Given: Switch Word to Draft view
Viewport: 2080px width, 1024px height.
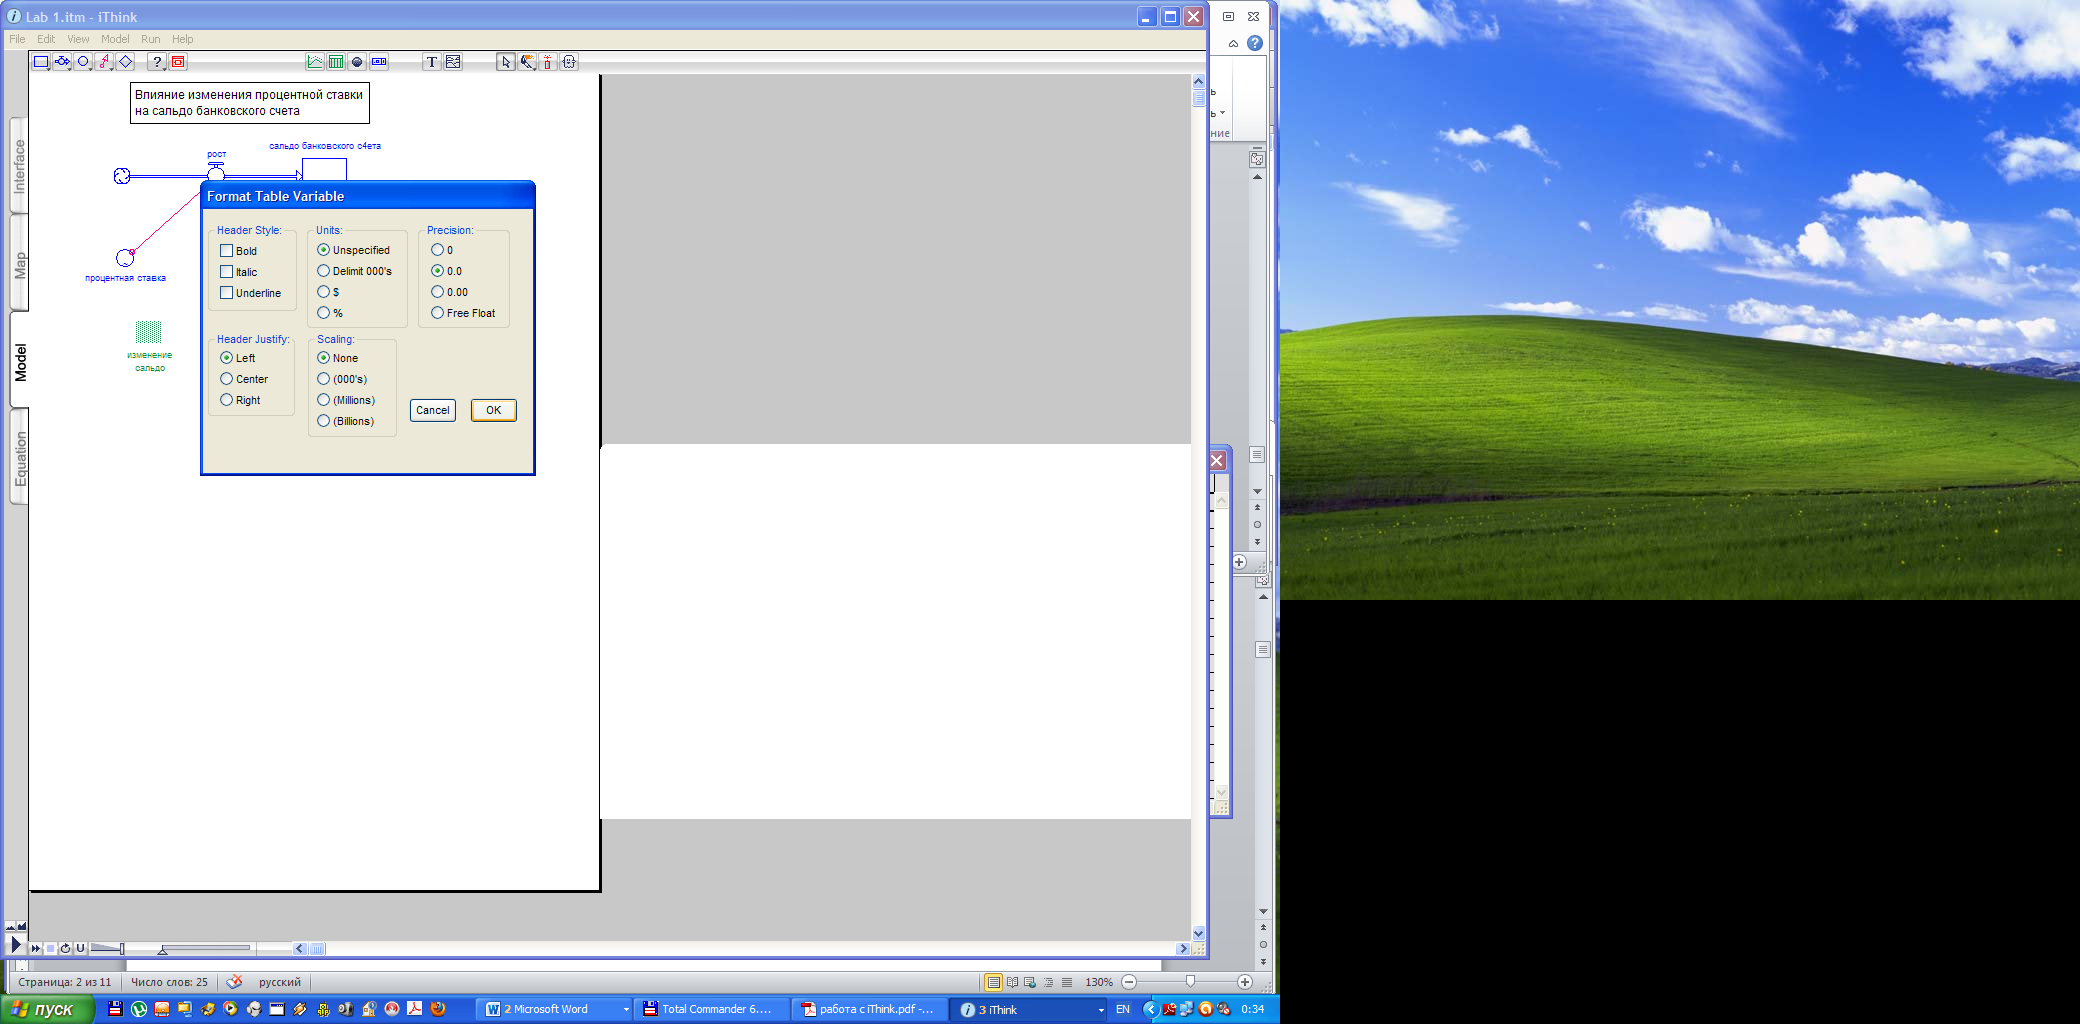Looking at the screenshot, I should click(x=1067, y=982).
